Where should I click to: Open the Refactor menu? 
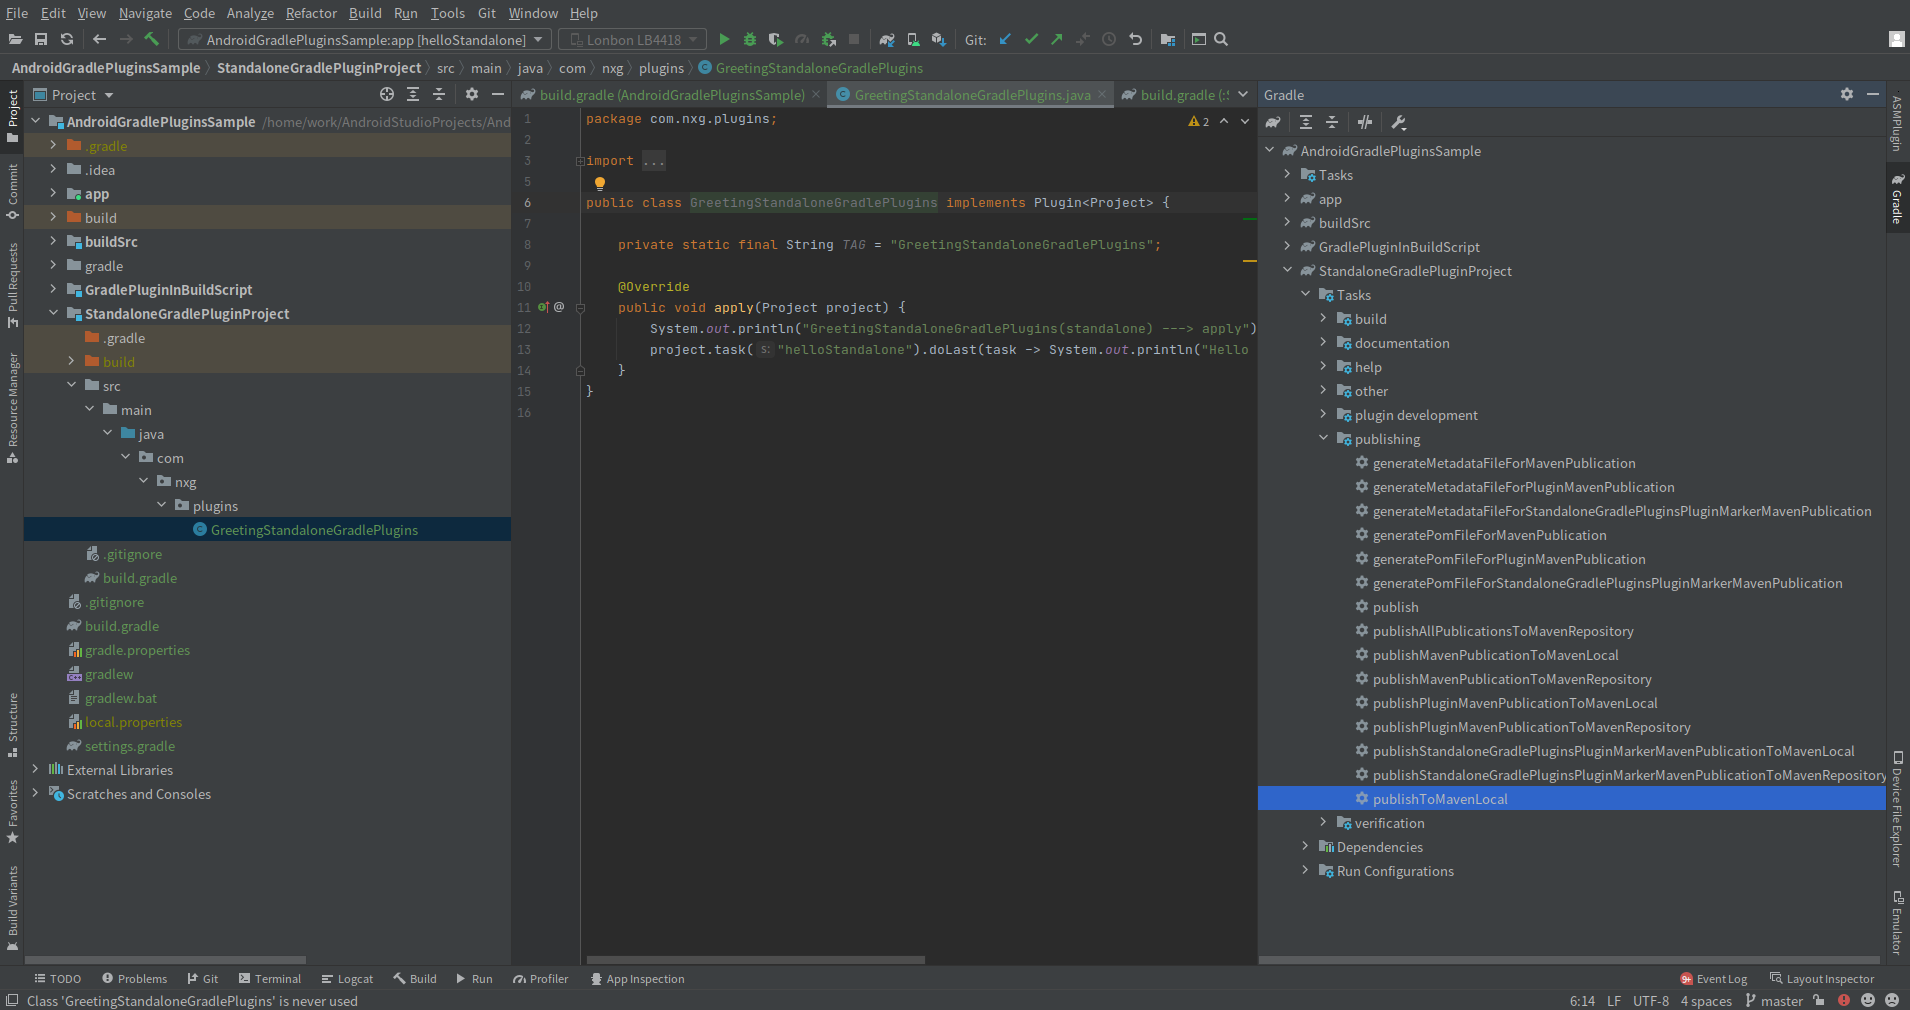(x=311, y=13)
